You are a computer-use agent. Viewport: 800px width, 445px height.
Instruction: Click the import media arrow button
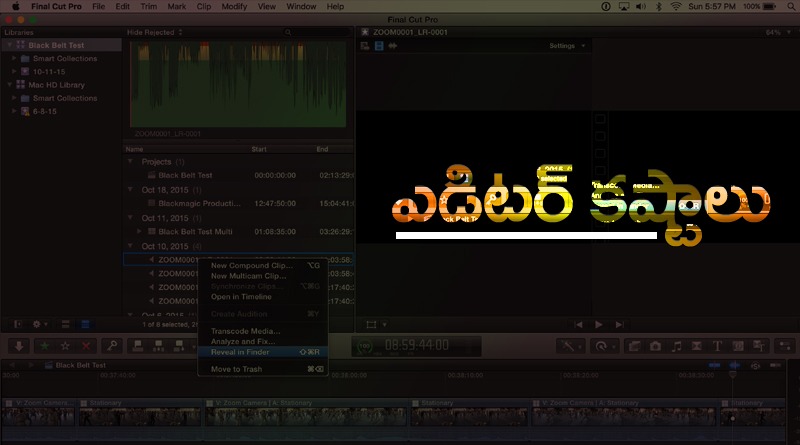pos(18,345)
